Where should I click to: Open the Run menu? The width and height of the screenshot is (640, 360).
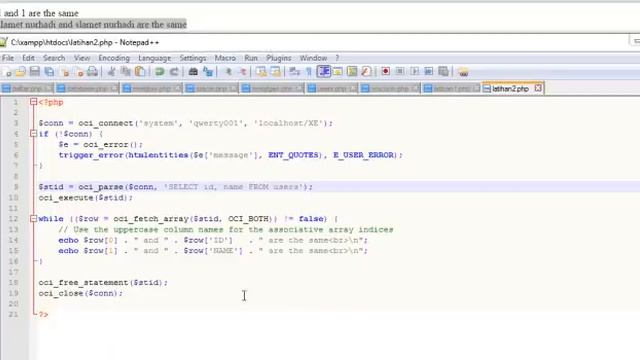click(251, 58)
